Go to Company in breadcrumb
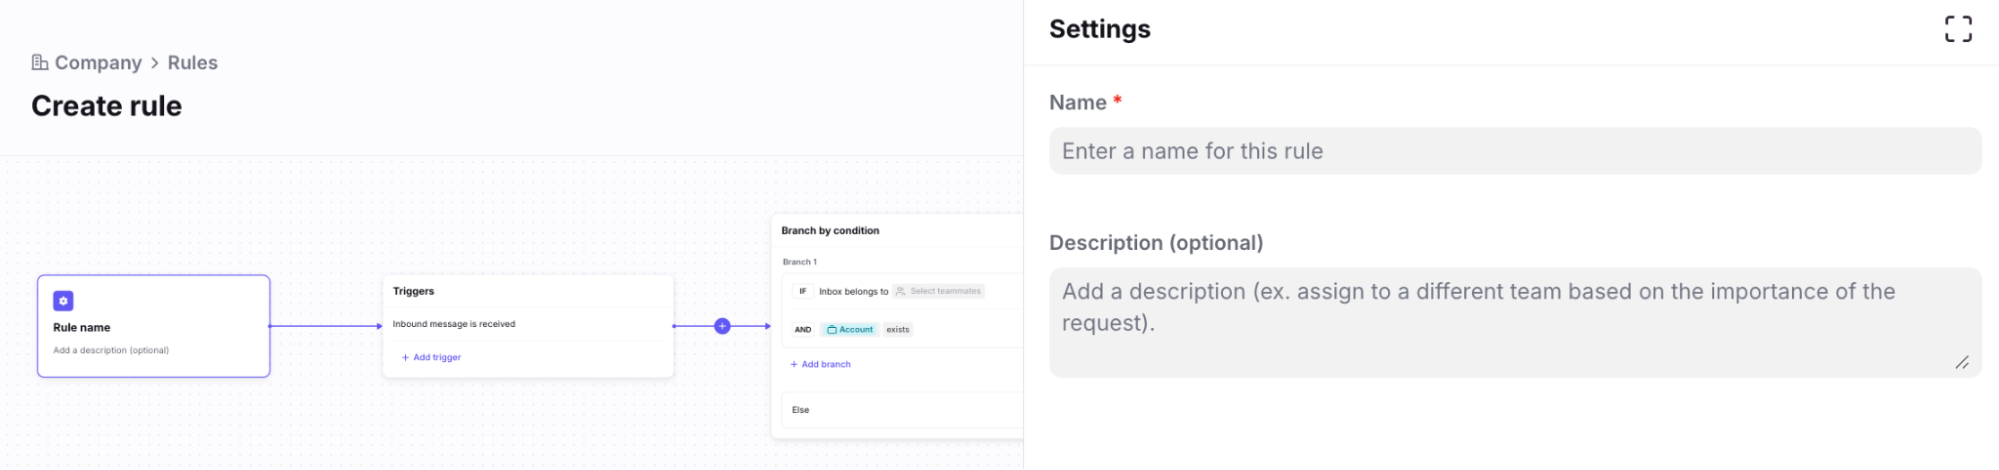Screen dimensions: 1999x470 pos(98,63)
